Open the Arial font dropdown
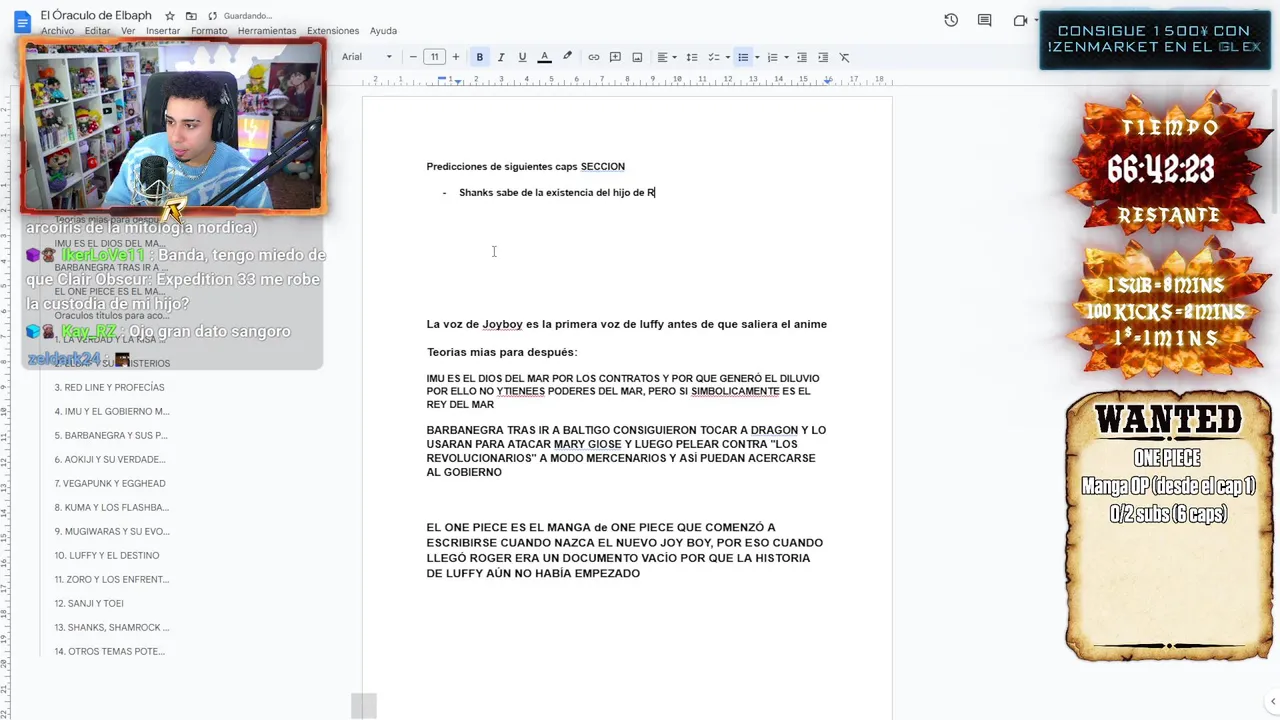The height and width of the screenshot is (720, 1280). pos(367,57)
